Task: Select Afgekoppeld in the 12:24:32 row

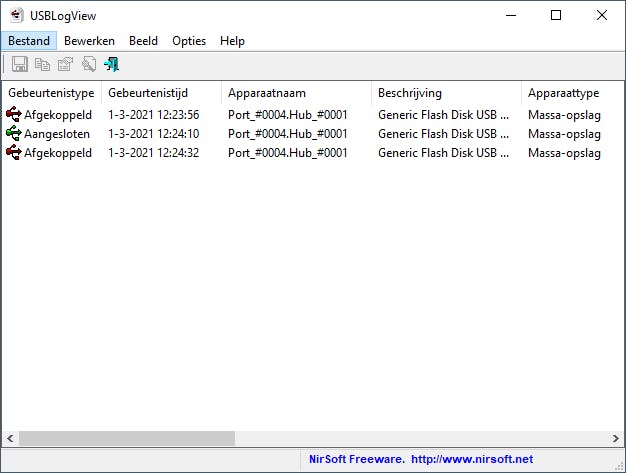Action: pos(58,153)
